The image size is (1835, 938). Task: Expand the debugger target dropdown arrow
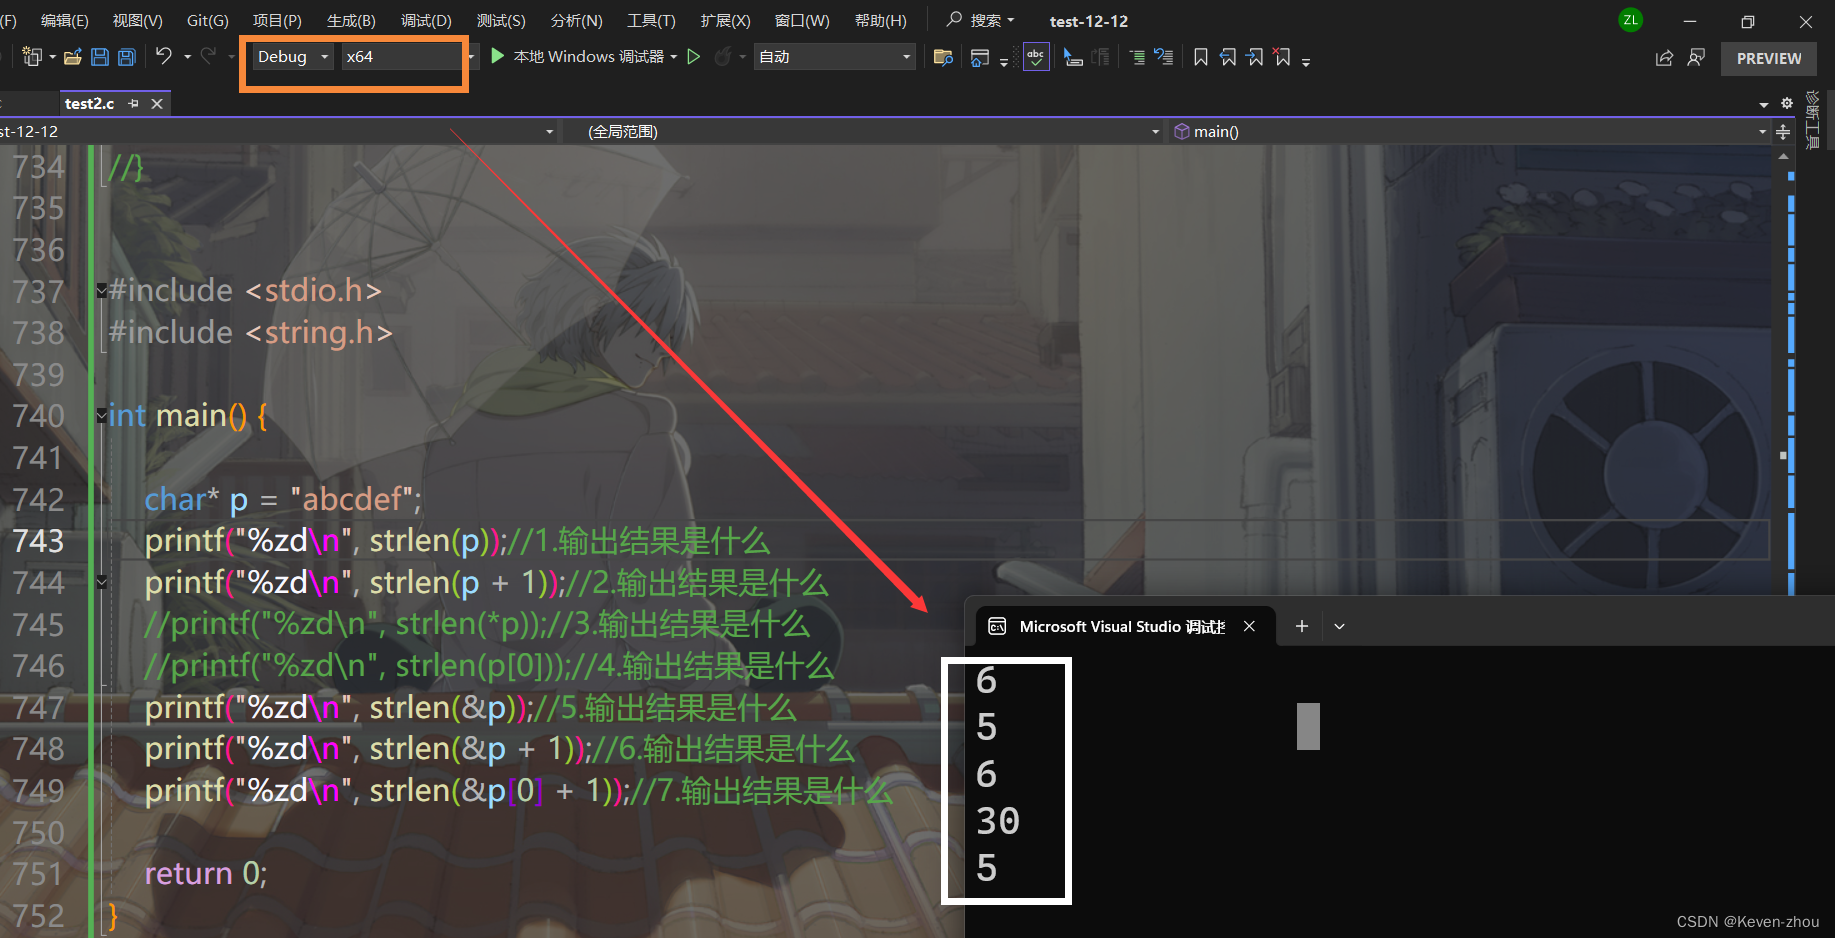coord(674,57)
